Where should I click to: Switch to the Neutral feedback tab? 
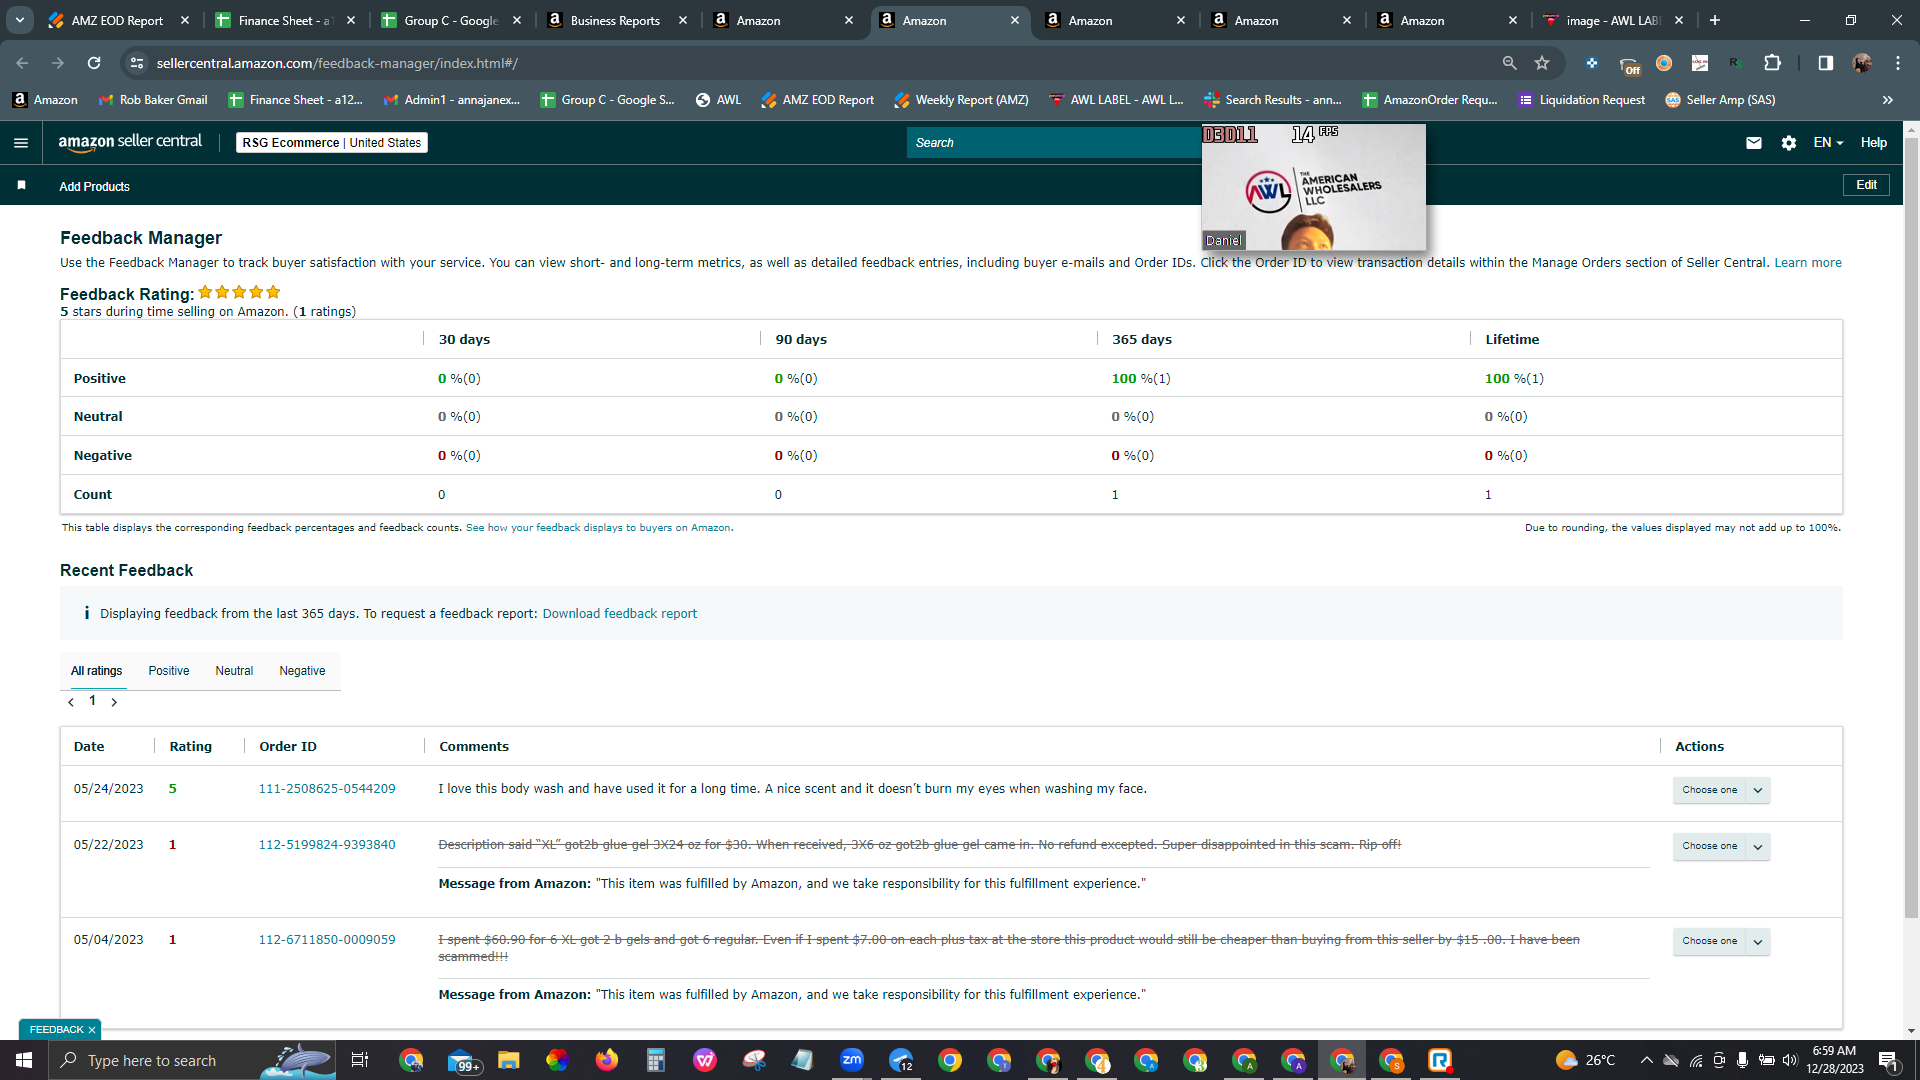pyautogui.click(x=234, y=671)
